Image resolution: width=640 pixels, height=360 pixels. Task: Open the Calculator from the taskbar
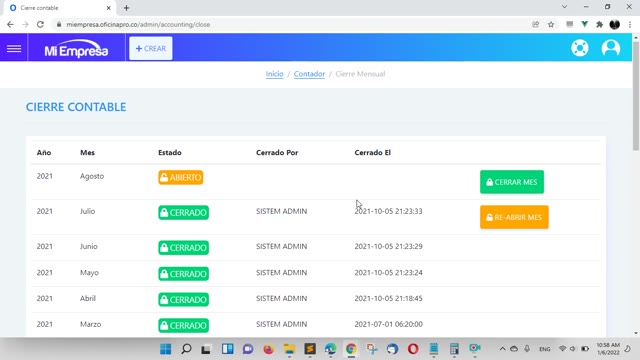pos(454,349)
